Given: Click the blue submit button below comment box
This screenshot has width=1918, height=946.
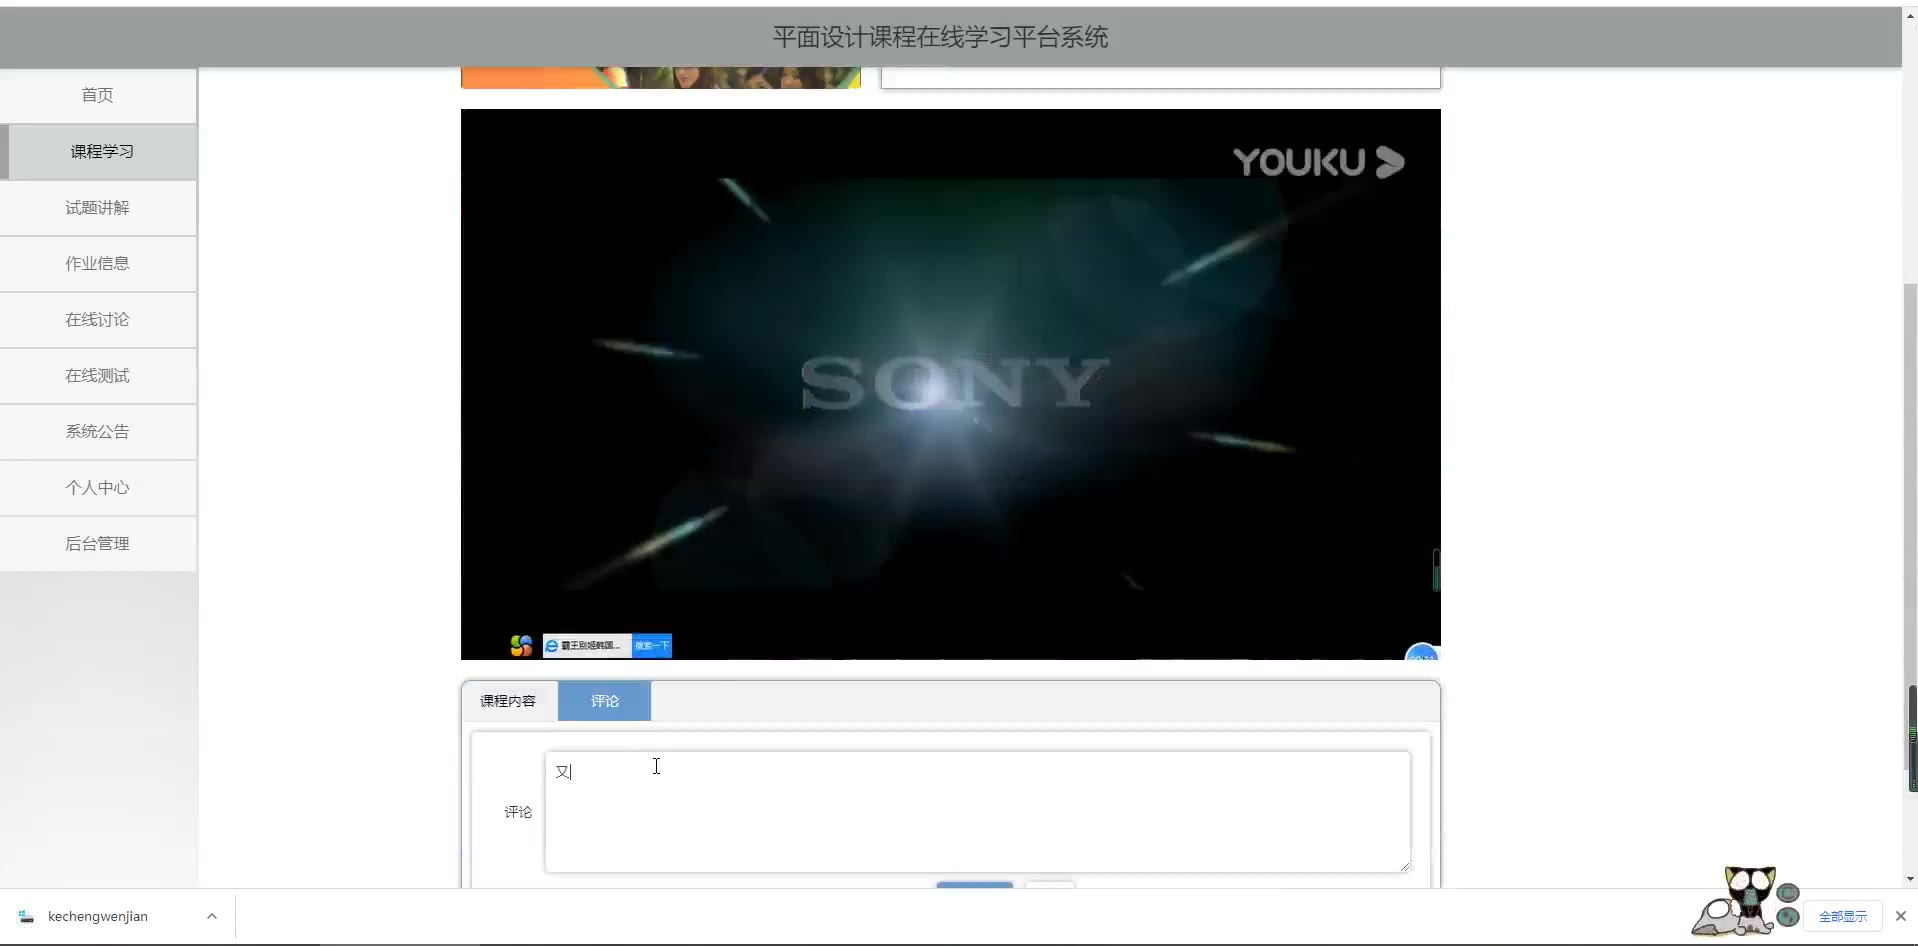Looking at the screenshot, I should point(975,885).
